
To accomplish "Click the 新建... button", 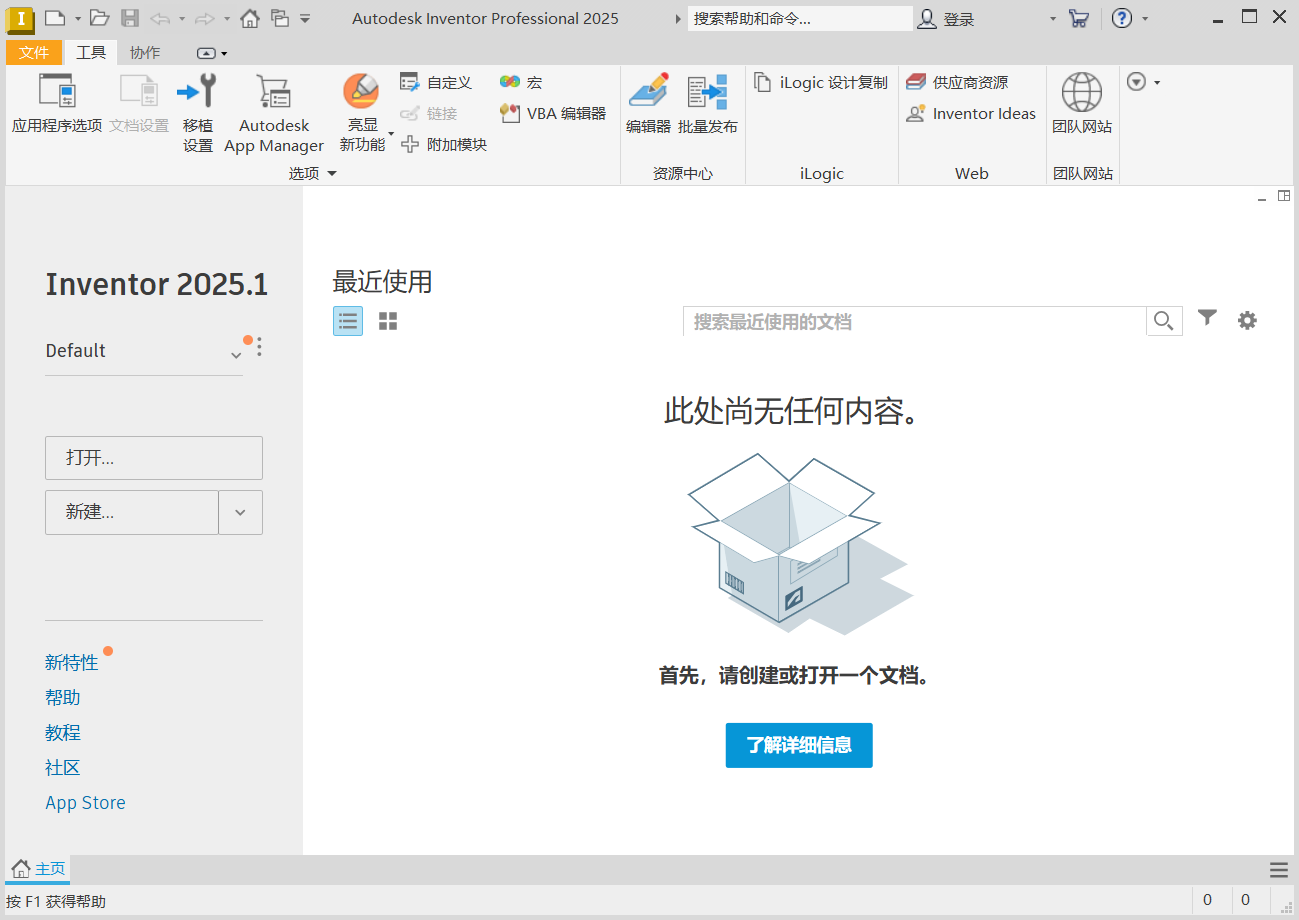I will 132,512.
